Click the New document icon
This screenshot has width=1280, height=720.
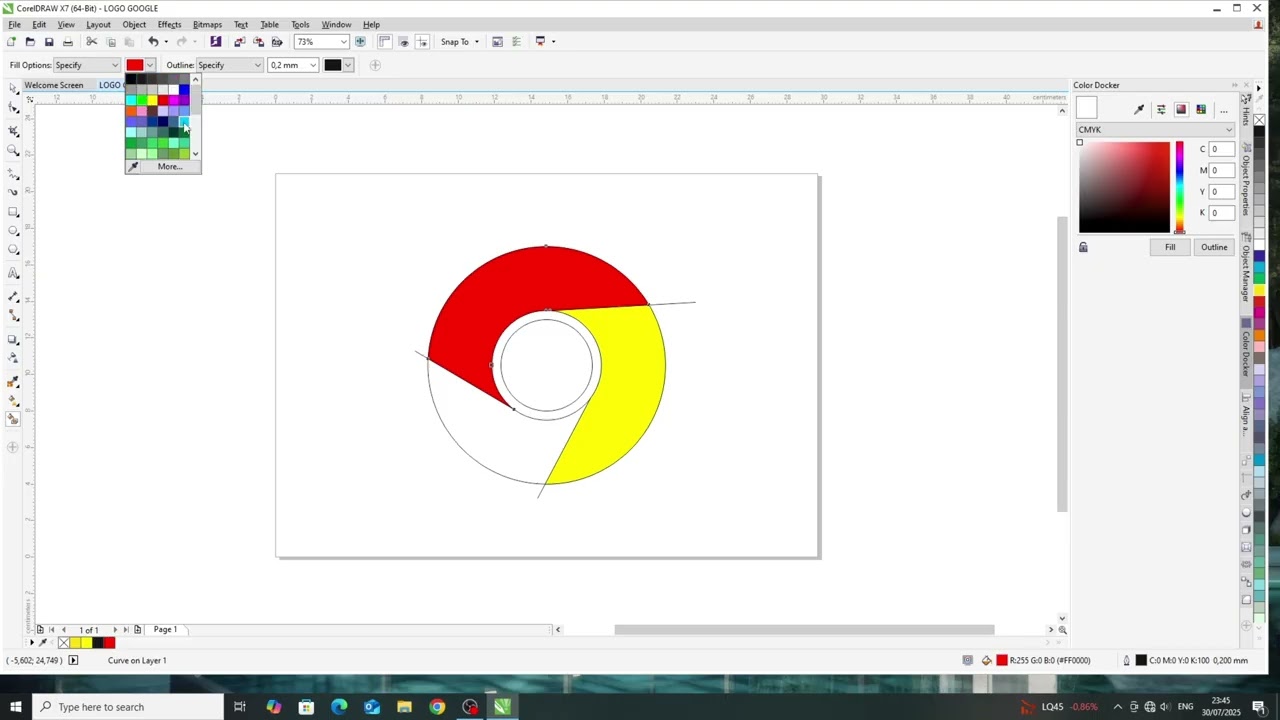(x=11, y=42)
